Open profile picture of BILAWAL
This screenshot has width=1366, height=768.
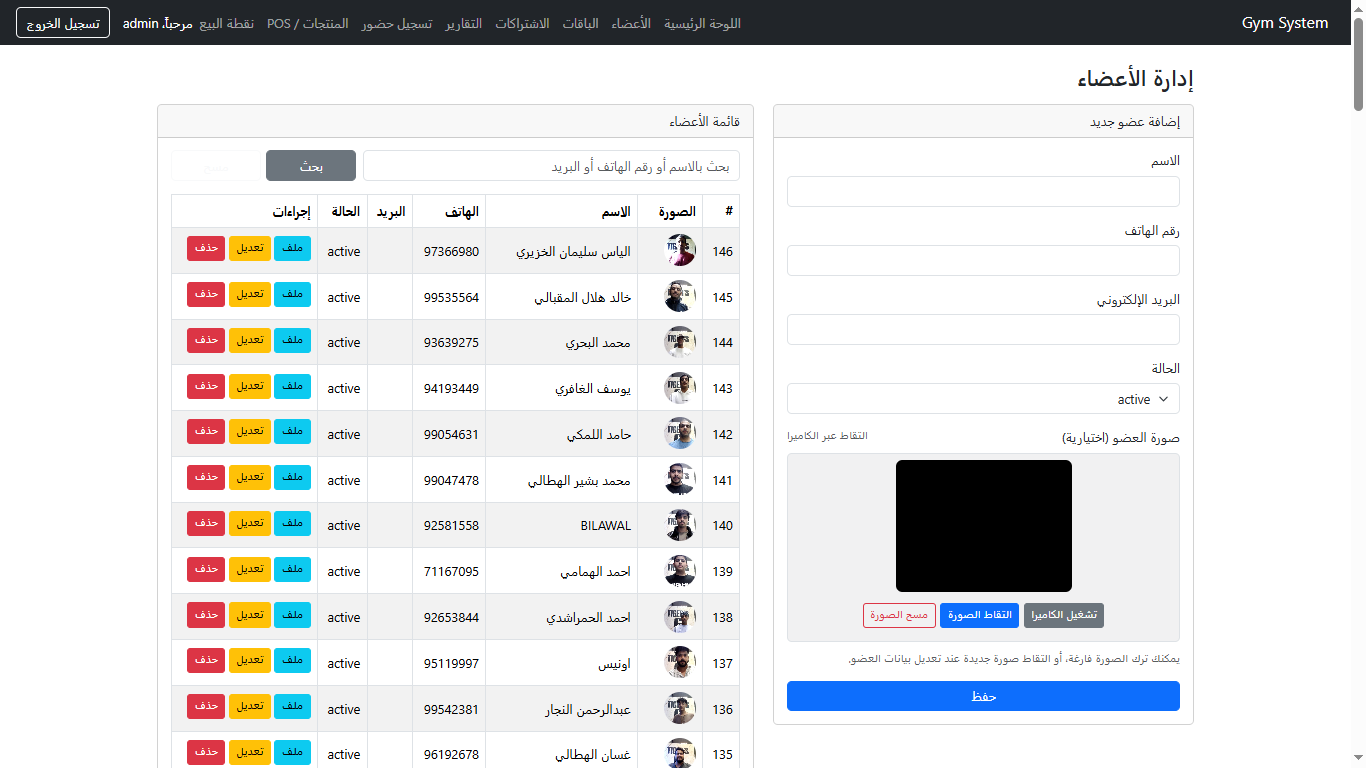(x=680, y=526)
